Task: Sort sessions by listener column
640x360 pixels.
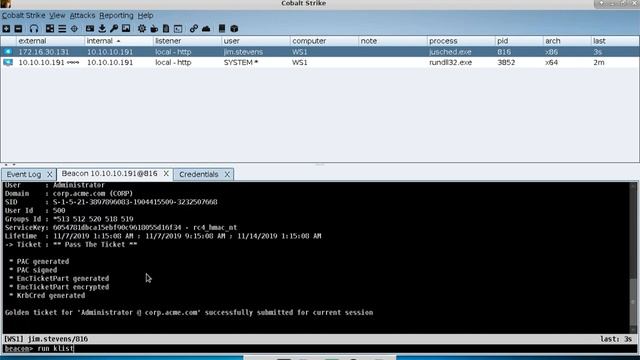Action: (x=187, y=41)
